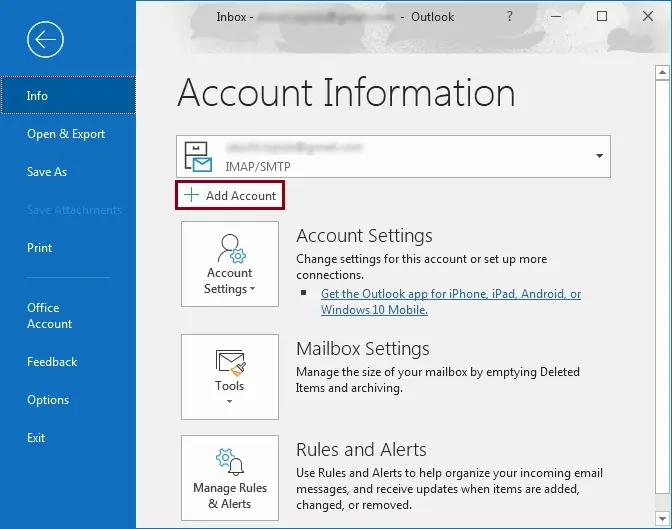Open the Feedback section
672x529 pixels.
[52, 362]
